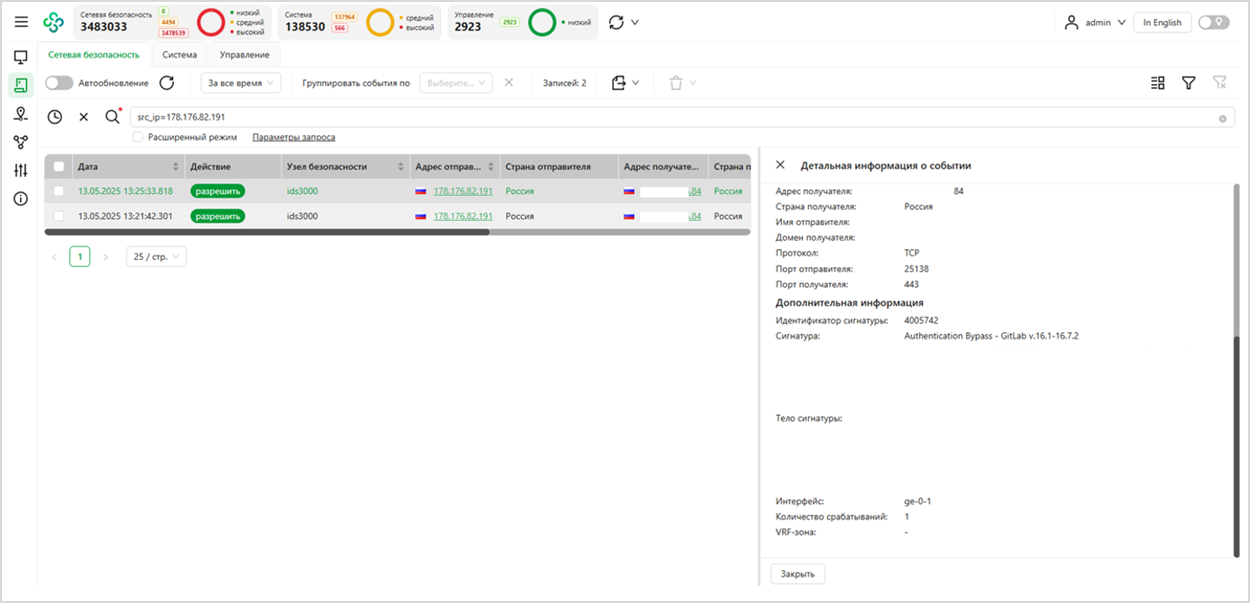Click the Закрыть button
This screenshot has width=1250, height=603.
(x=797, y=573)
